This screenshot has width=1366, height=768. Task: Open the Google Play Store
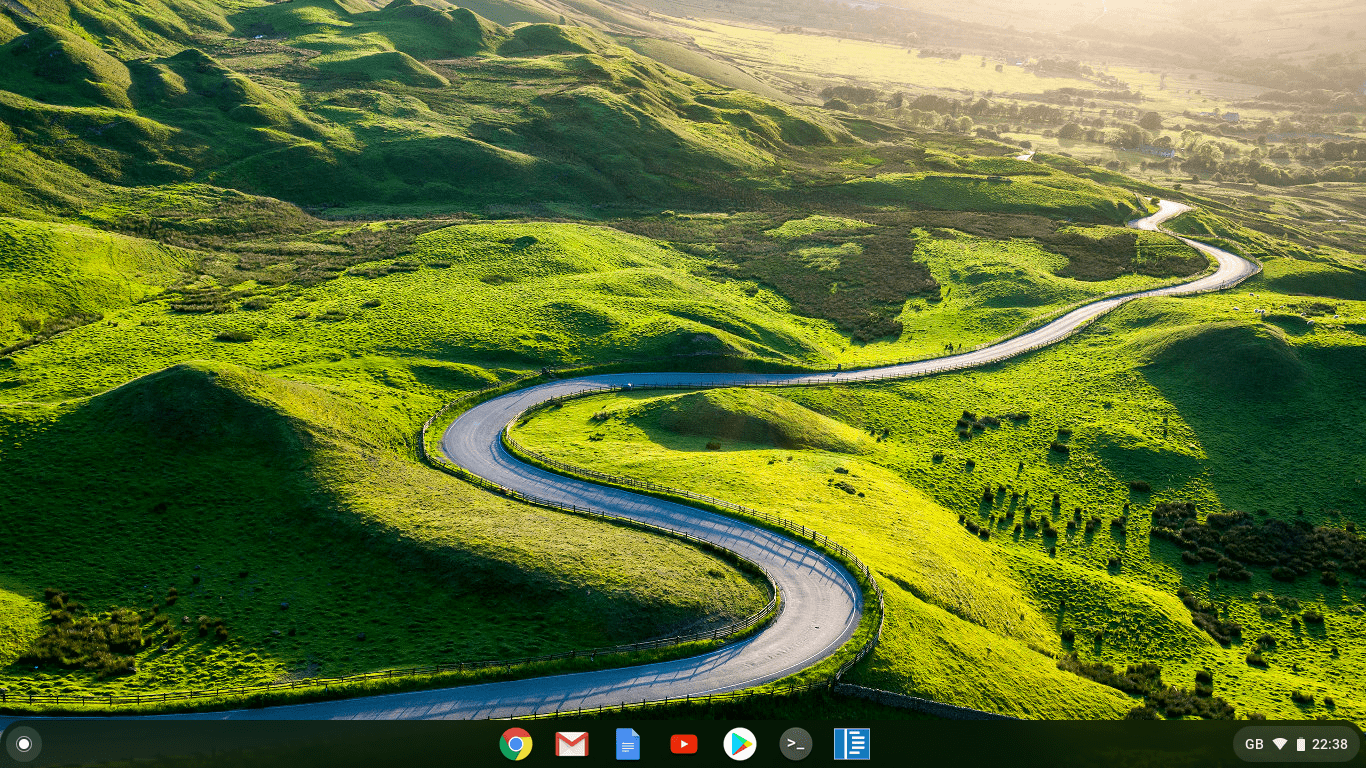tap(740, 744)
